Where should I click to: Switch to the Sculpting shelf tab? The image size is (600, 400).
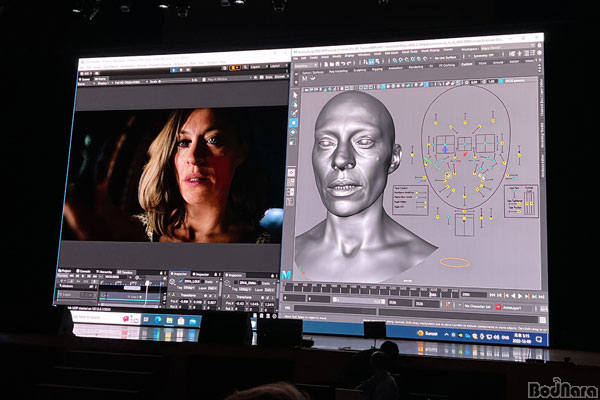tap(360, 70)
